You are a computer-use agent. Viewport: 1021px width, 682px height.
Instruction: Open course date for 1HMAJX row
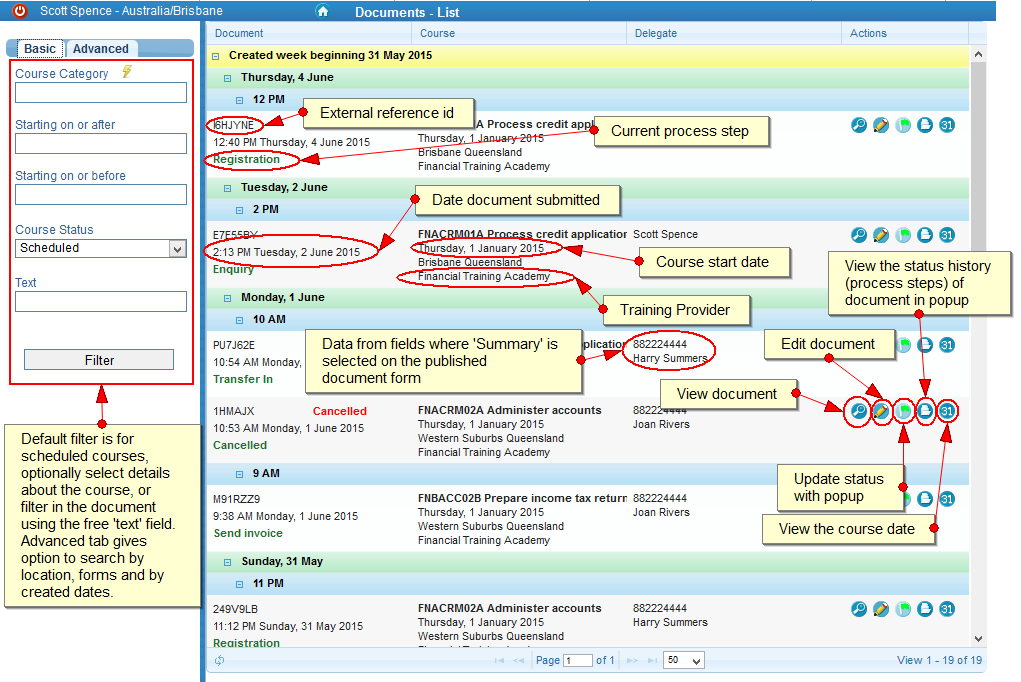pyautogui.click(x=947, y=411)
